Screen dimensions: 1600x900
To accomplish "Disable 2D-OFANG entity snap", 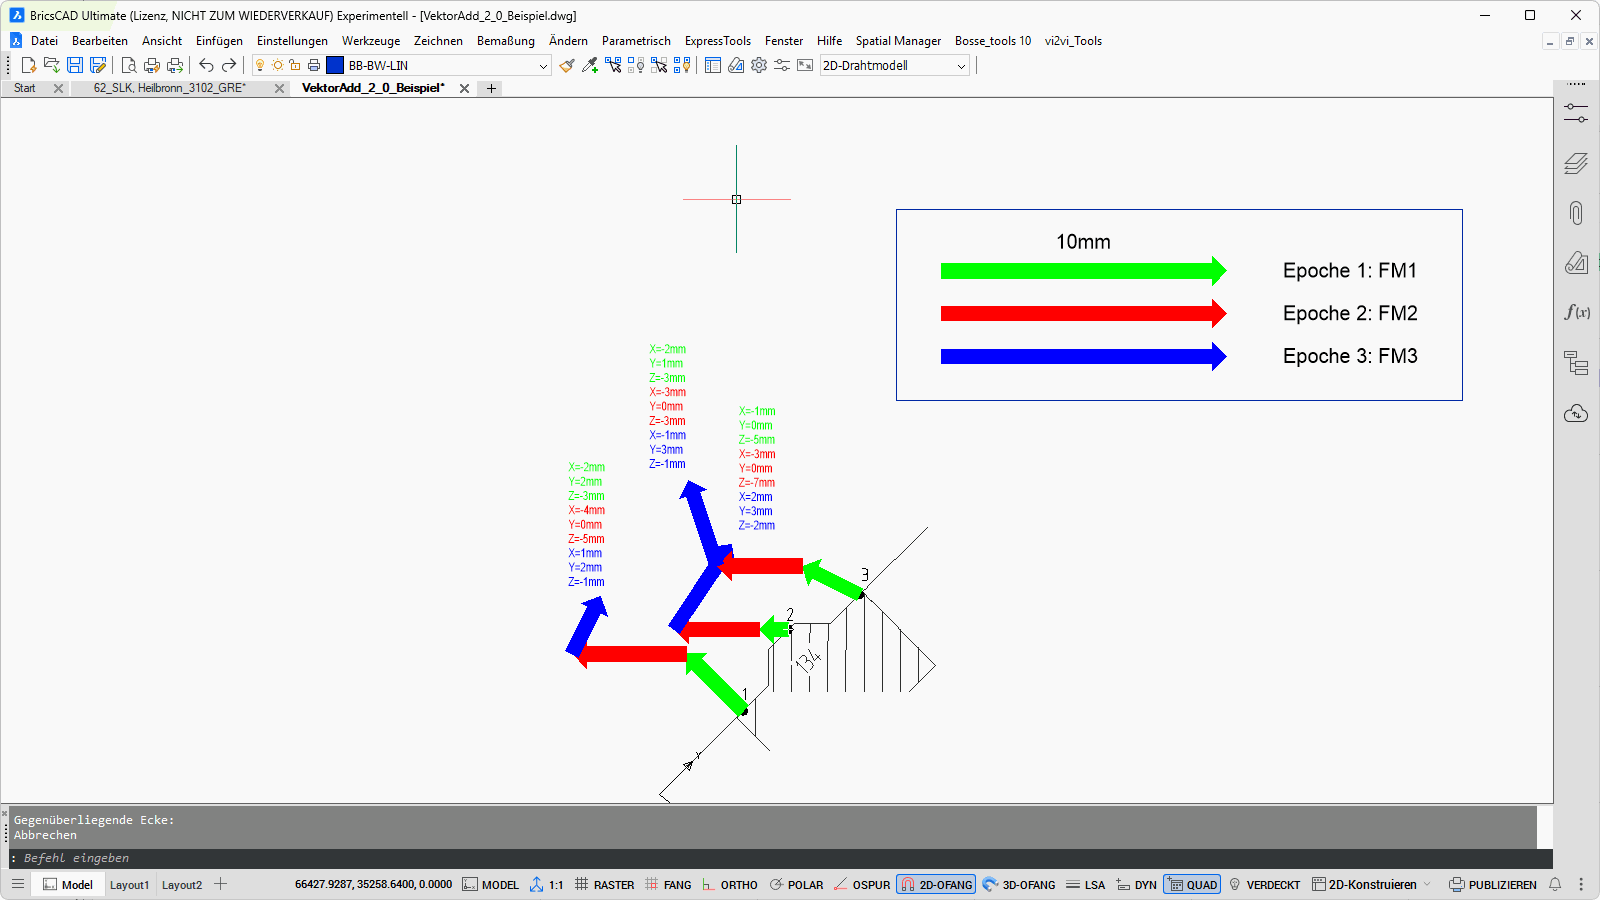I will coord(936,885).
